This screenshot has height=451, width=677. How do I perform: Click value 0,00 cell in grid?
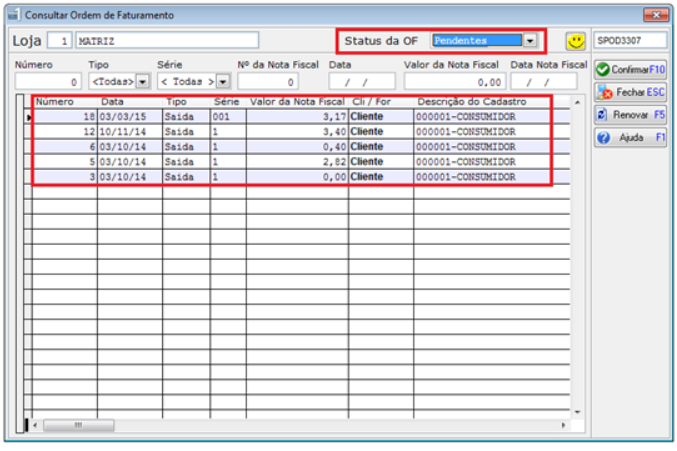(297, 177)
